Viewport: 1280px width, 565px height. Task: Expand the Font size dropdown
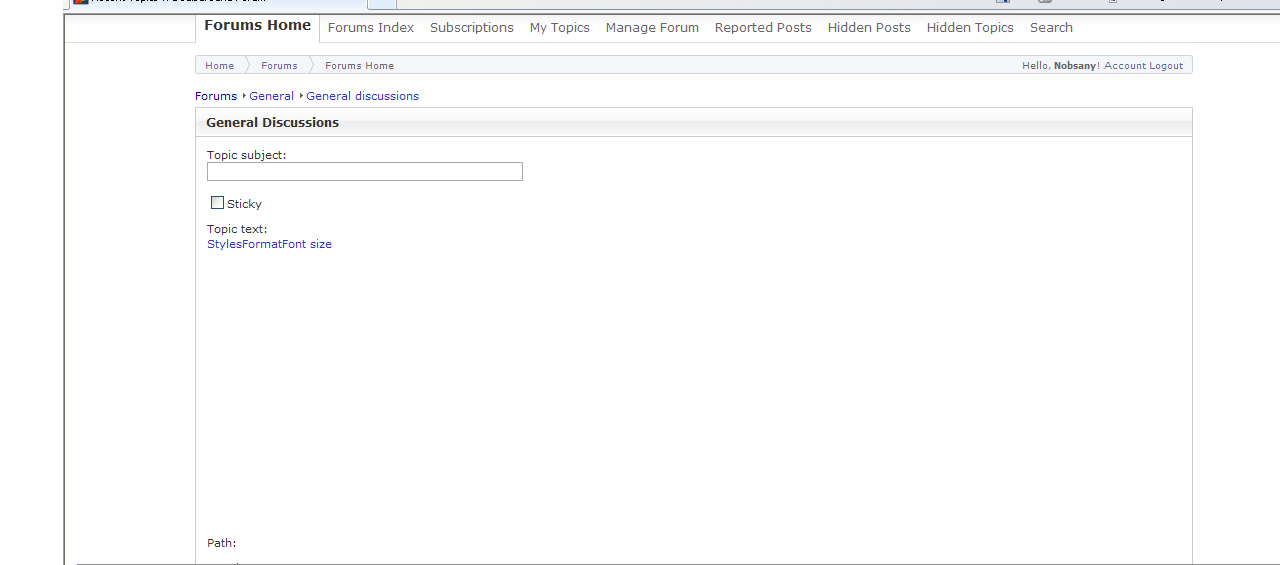[307, 244]
